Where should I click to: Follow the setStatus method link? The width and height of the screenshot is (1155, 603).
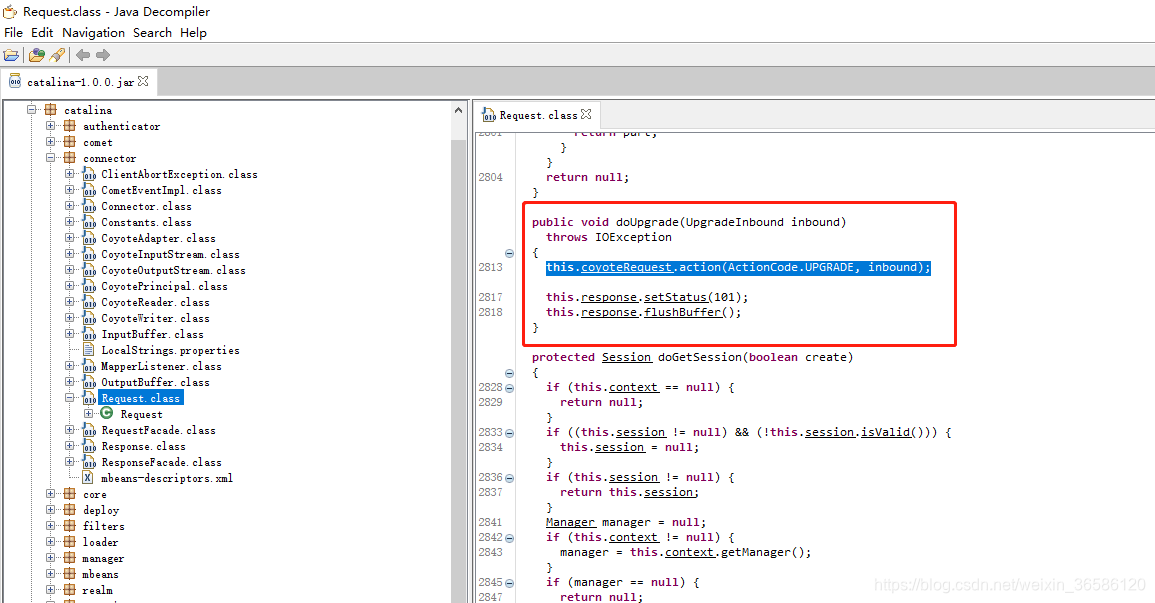click(675, 297)
